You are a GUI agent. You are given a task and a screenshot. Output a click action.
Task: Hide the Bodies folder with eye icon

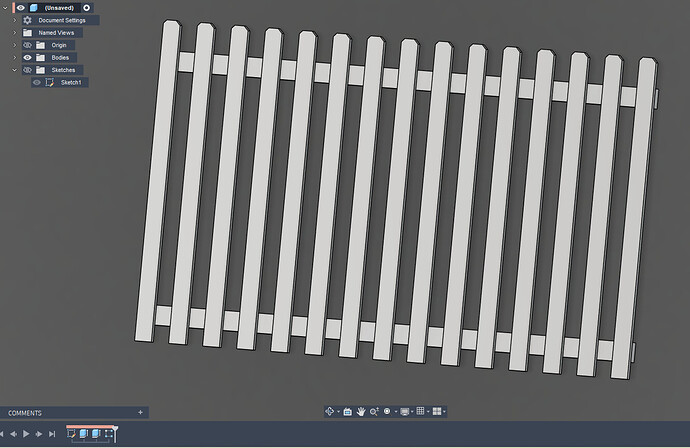(x=27, y=57)
